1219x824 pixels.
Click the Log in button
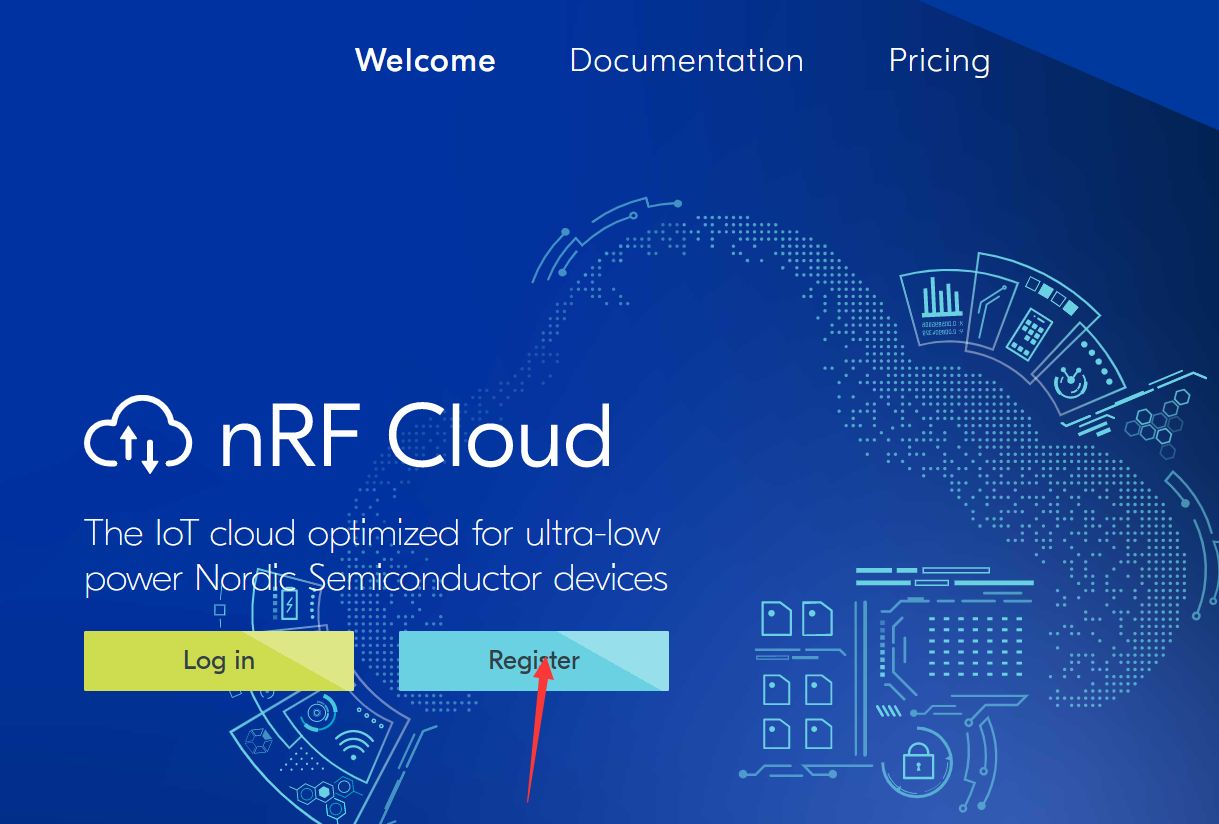coord(219,660)
